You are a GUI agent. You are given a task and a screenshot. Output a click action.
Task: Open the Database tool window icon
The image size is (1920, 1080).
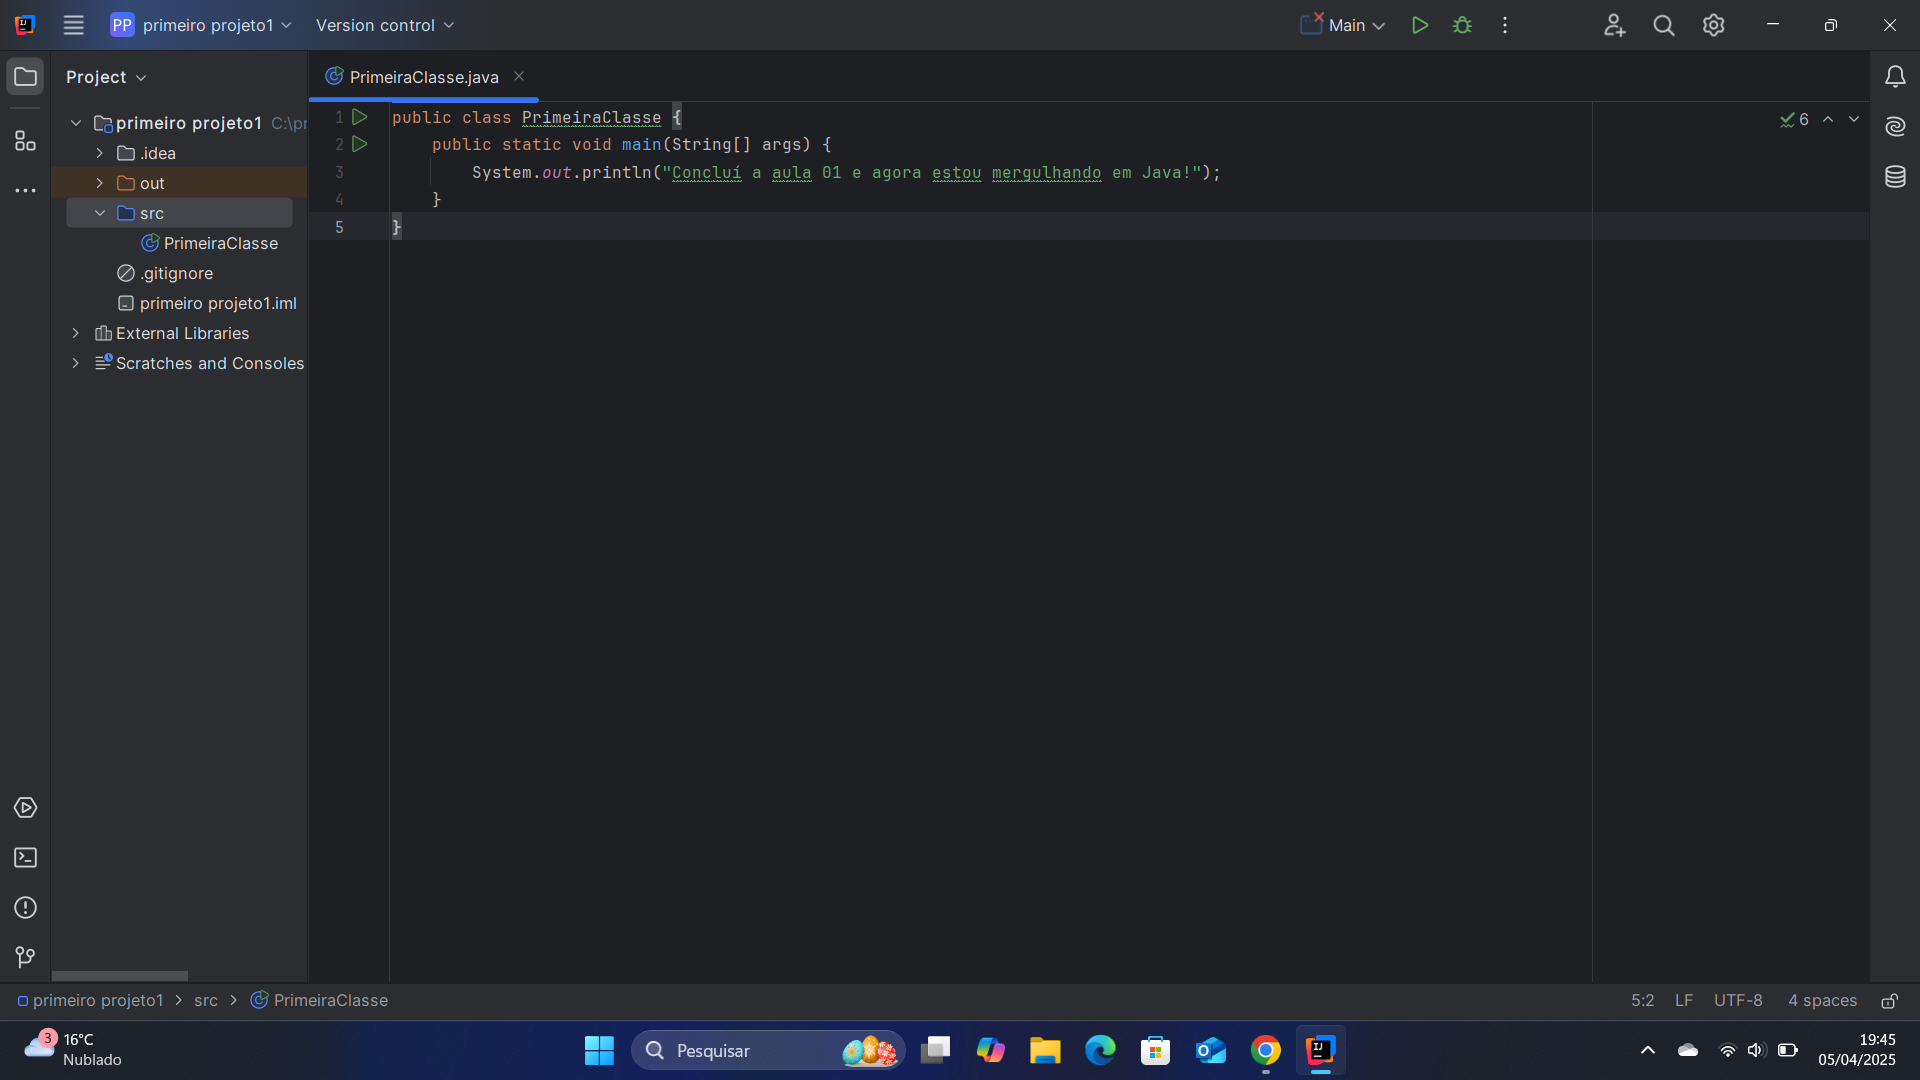pos(1895,177)
